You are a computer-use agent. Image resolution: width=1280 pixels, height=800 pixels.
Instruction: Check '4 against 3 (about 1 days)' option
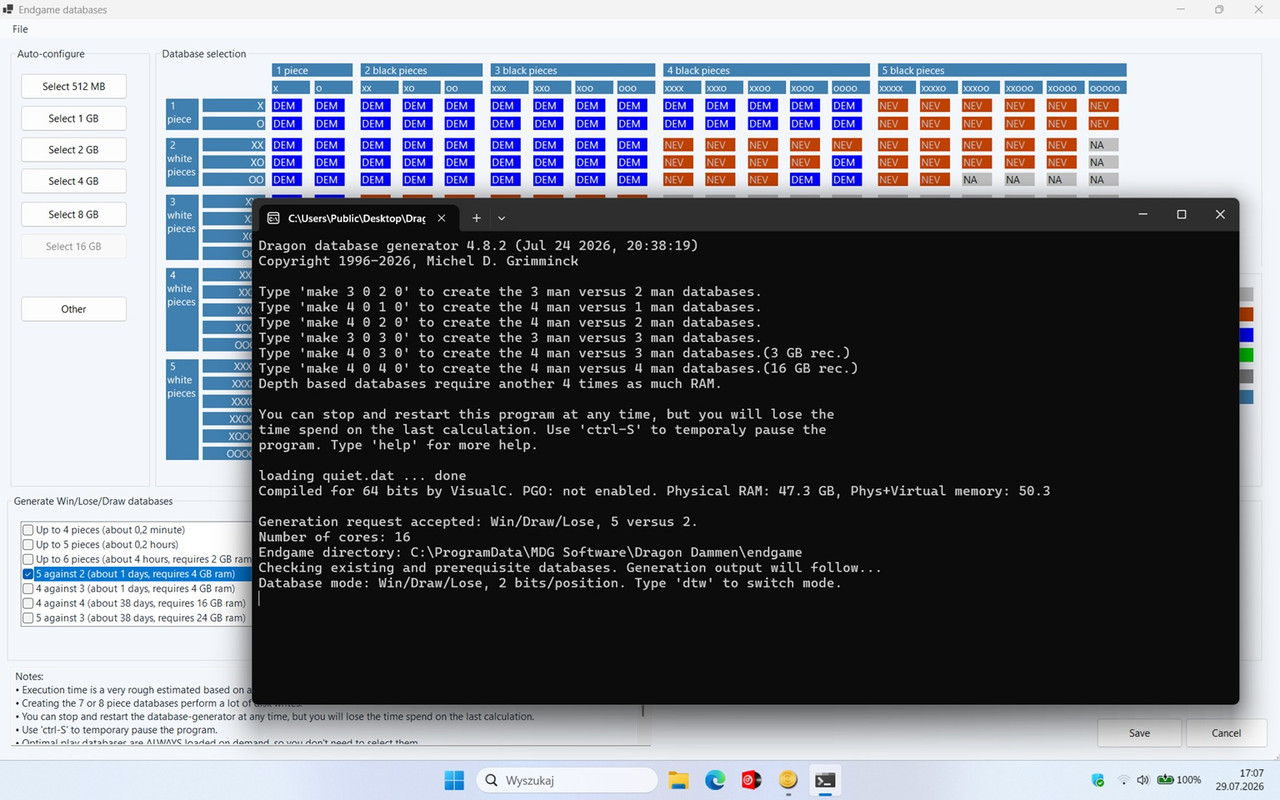tap(28, 589)
